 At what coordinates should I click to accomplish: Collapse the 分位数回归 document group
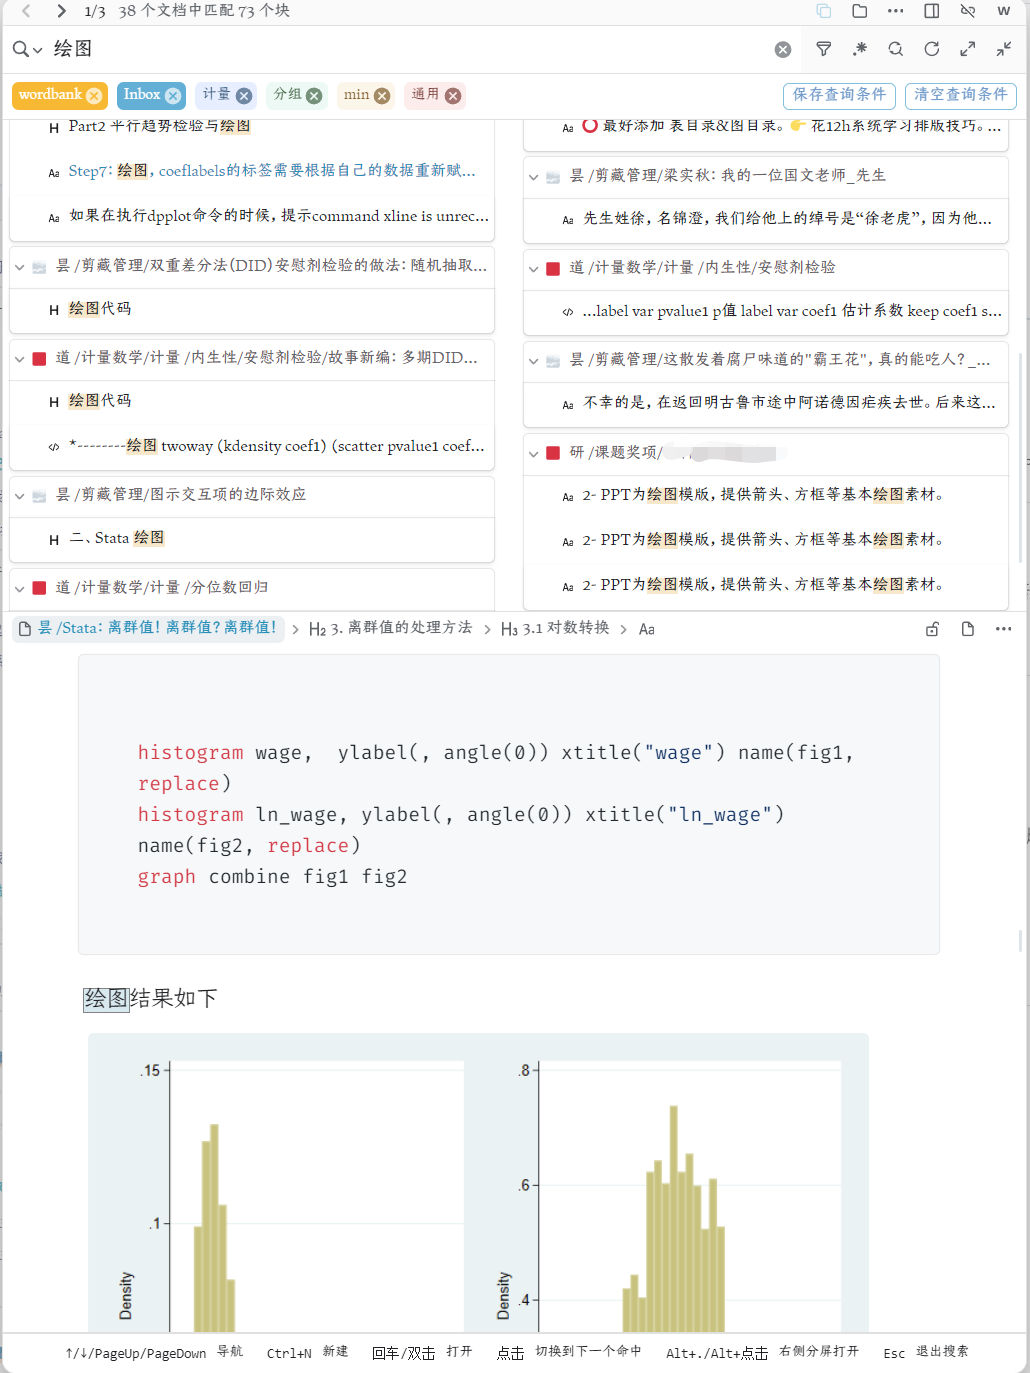[19, 588]
